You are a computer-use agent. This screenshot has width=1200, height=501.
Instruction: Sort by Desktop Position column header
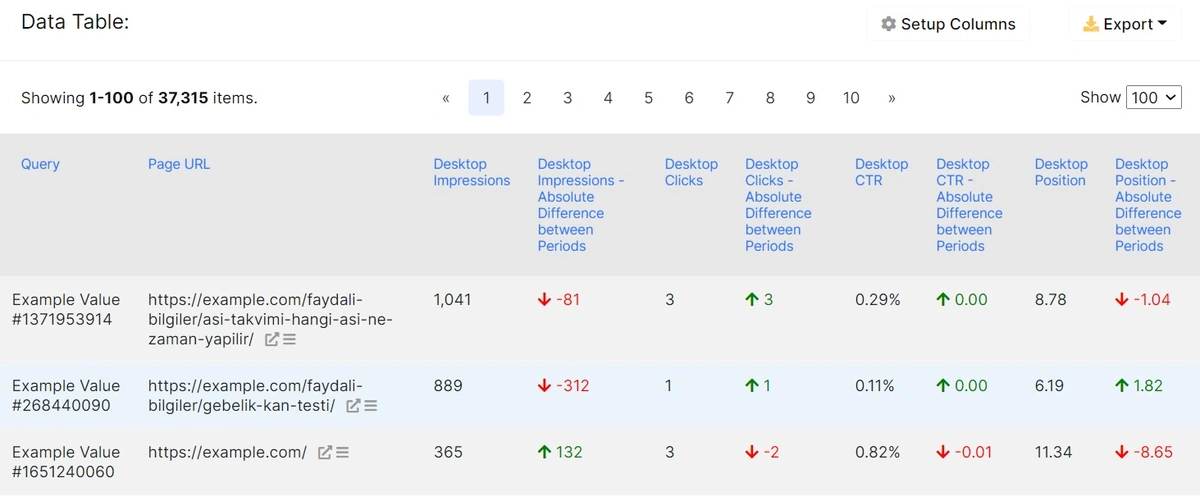coord(1060,172)
